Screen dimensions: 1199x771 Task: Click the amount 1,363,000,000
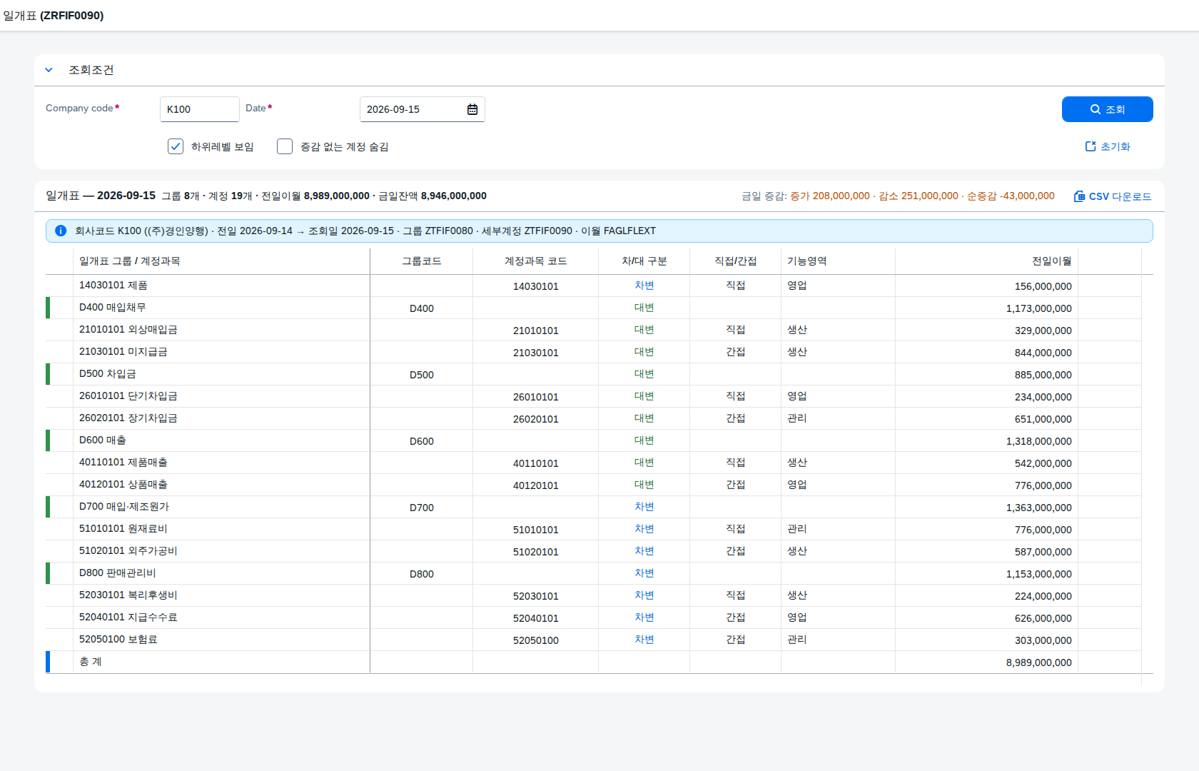coord(1038,508)
